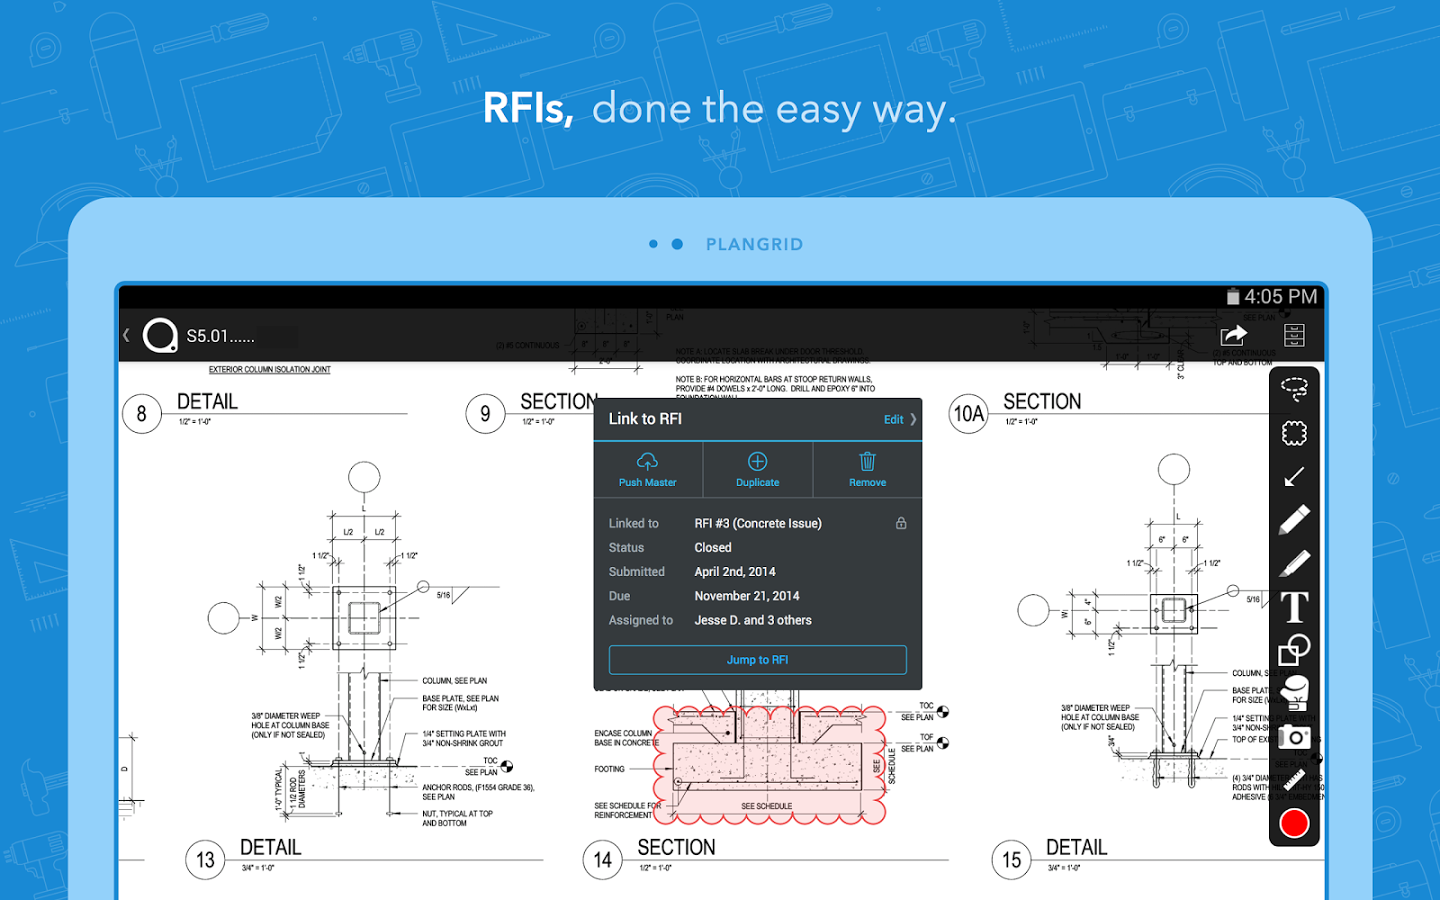
Task: Click section number 10A bubble
Action: point(969,414)
